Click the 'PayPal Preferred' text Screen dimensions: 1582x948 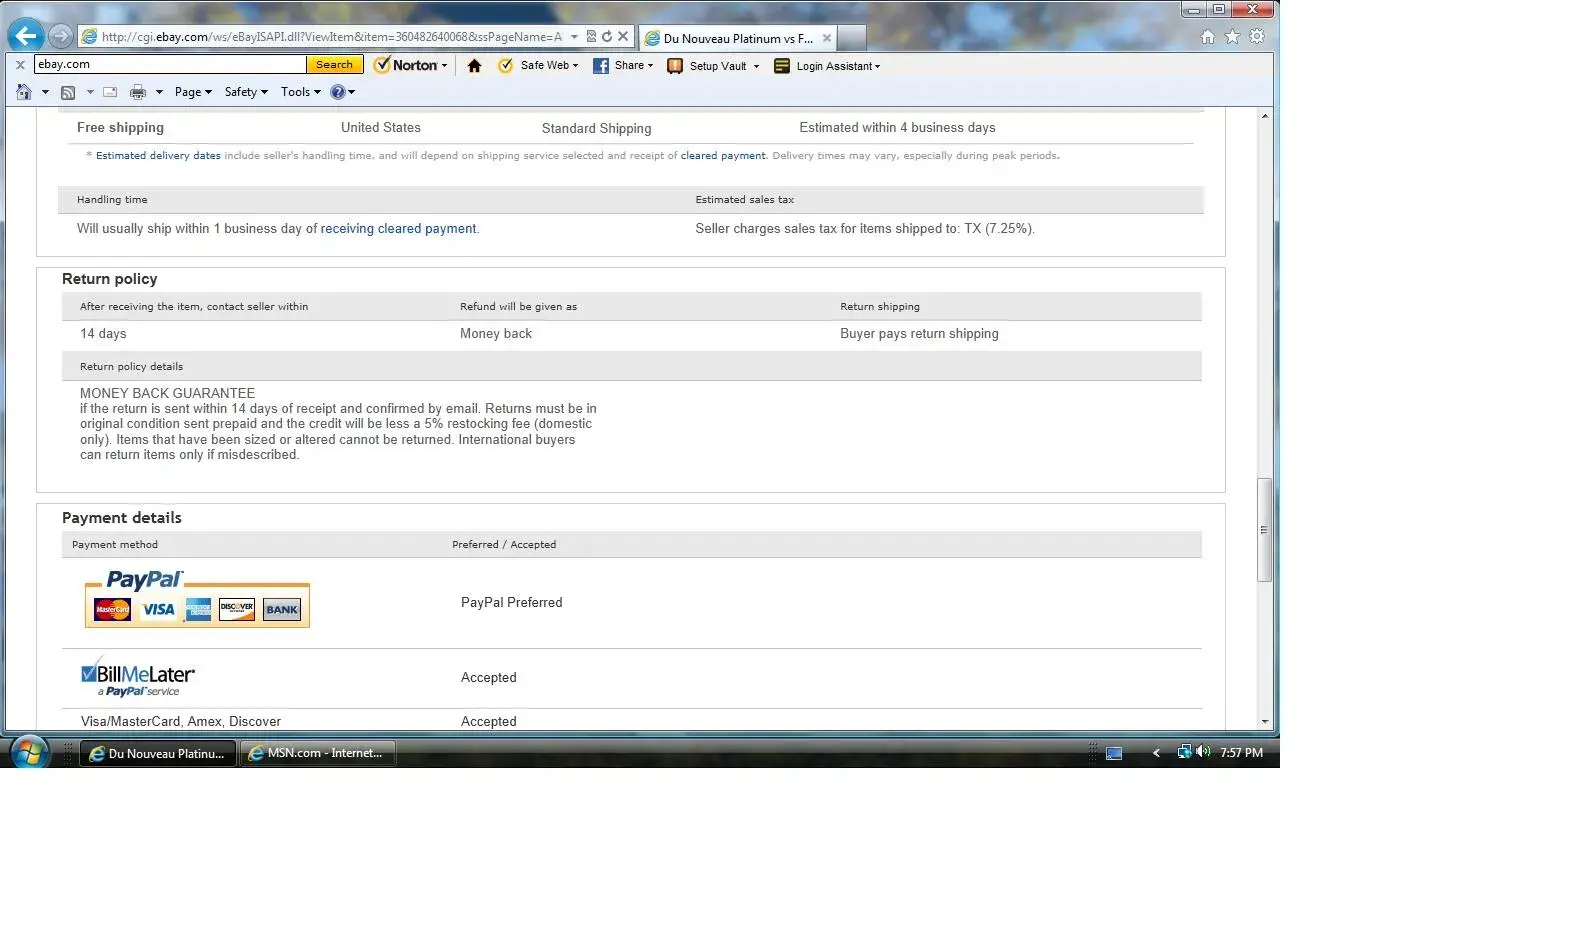[512, 603]
